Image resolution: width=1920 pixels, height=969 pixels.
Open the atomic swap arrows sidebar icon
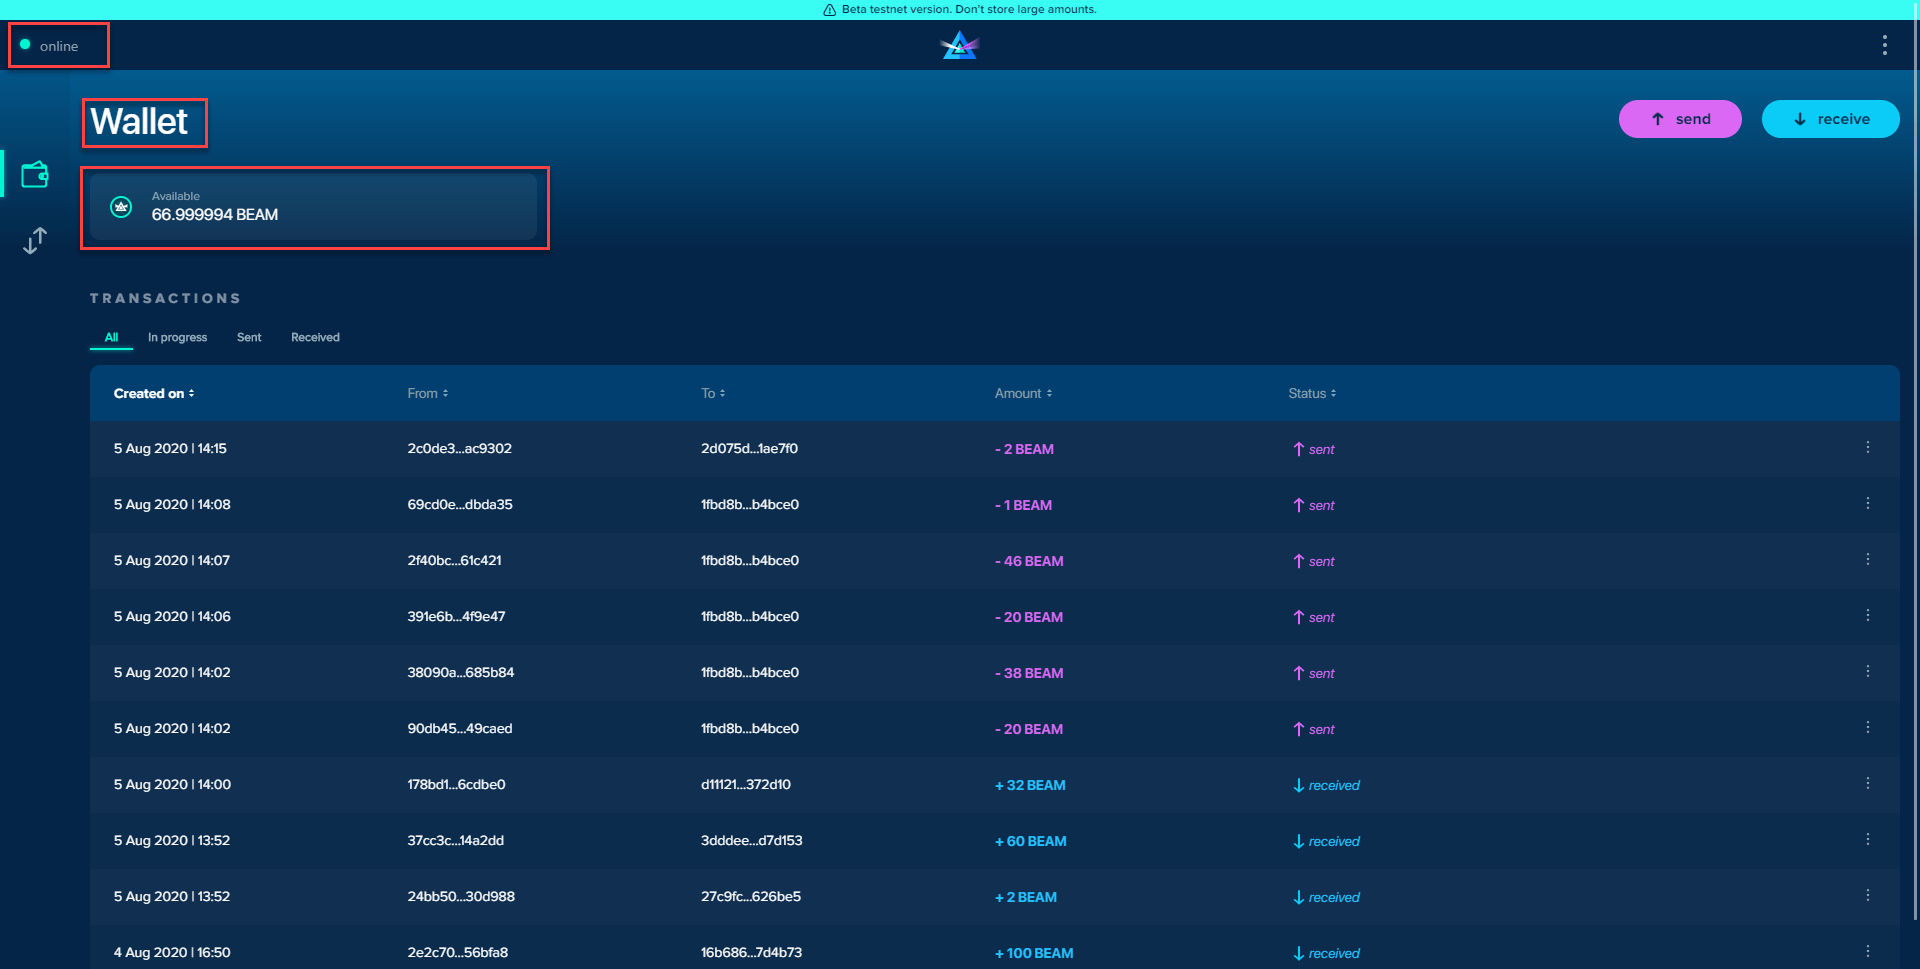(35, 241)
